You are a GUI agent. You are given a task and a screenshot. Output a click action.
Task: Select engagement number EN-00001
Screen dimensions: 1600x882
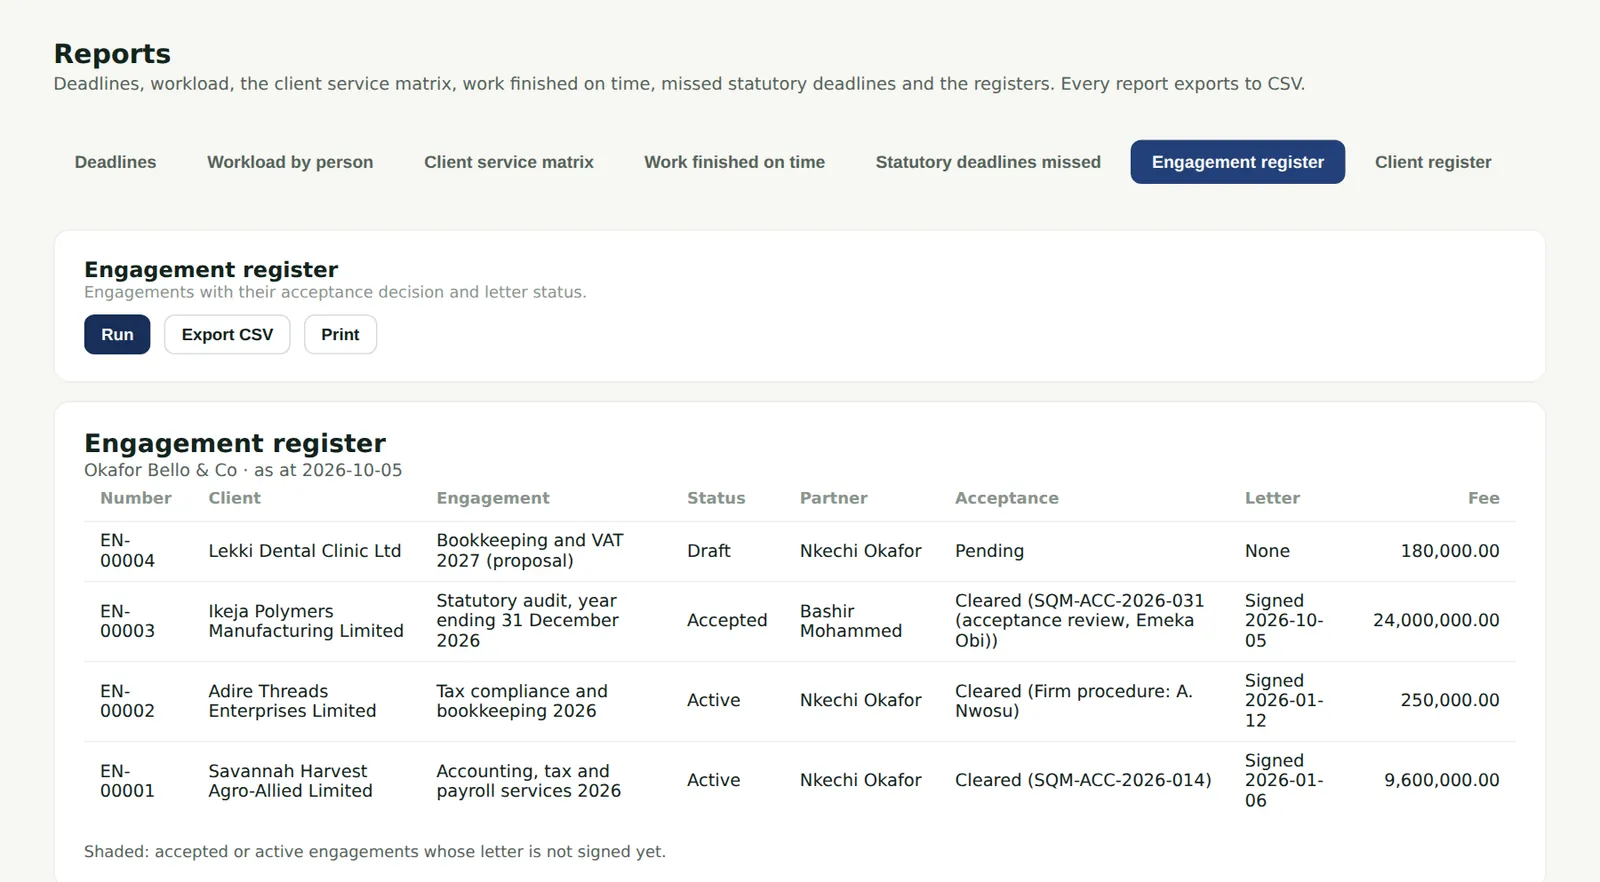pyautogui.click(x=127, y=781)
